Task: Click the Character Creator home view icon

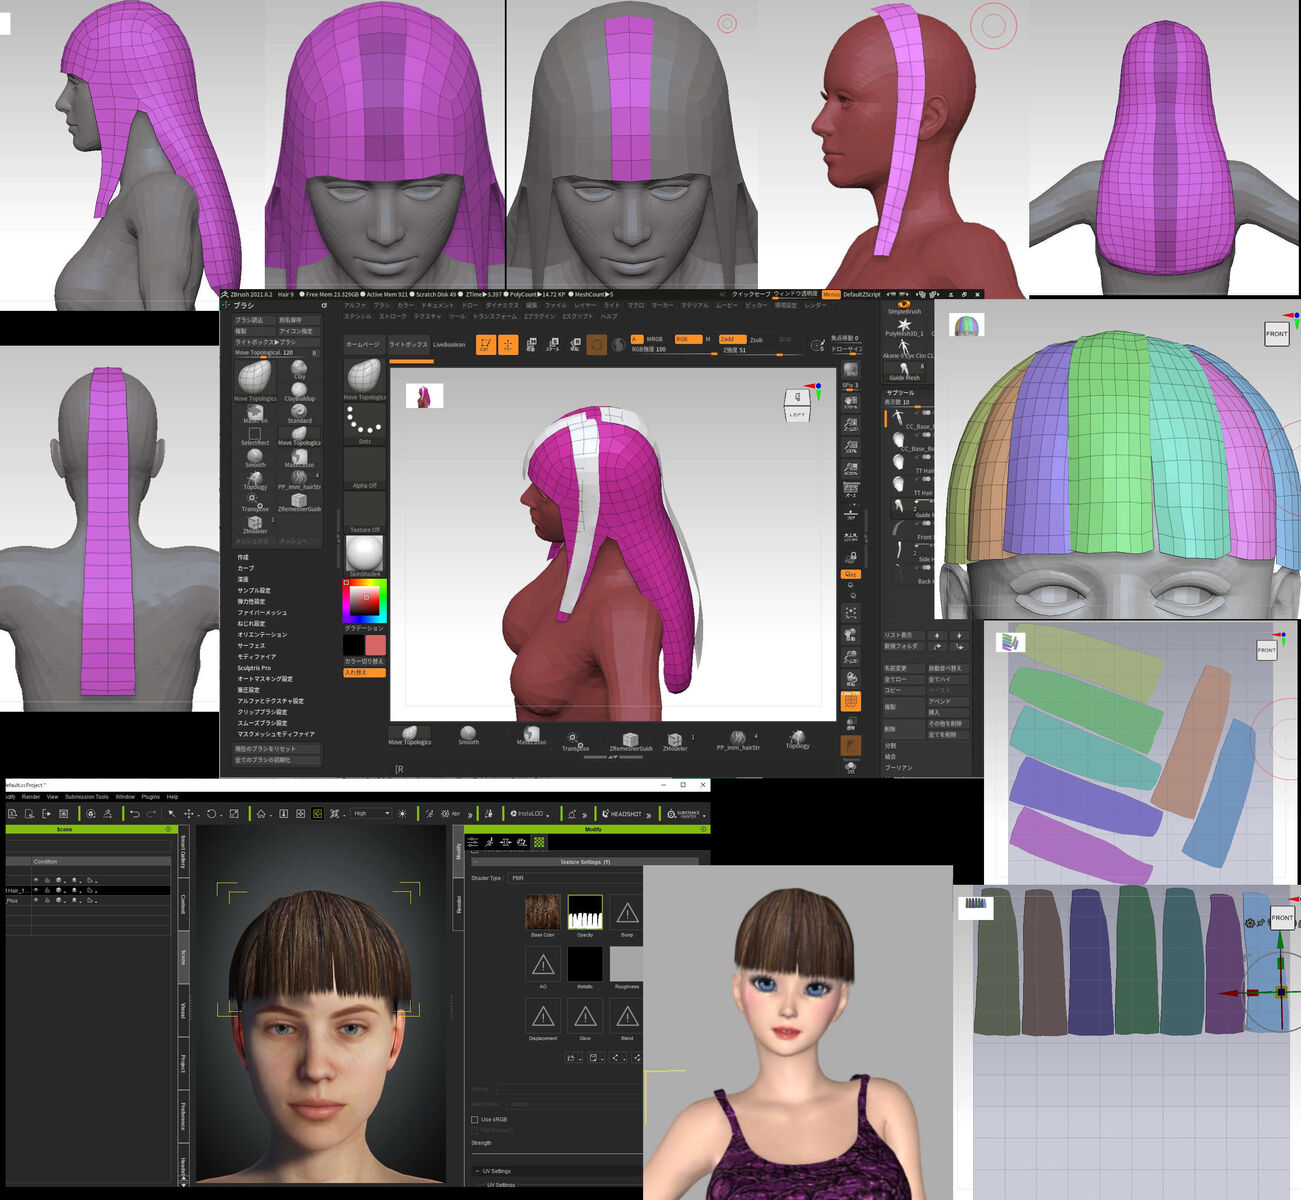Action: point(261,814)
